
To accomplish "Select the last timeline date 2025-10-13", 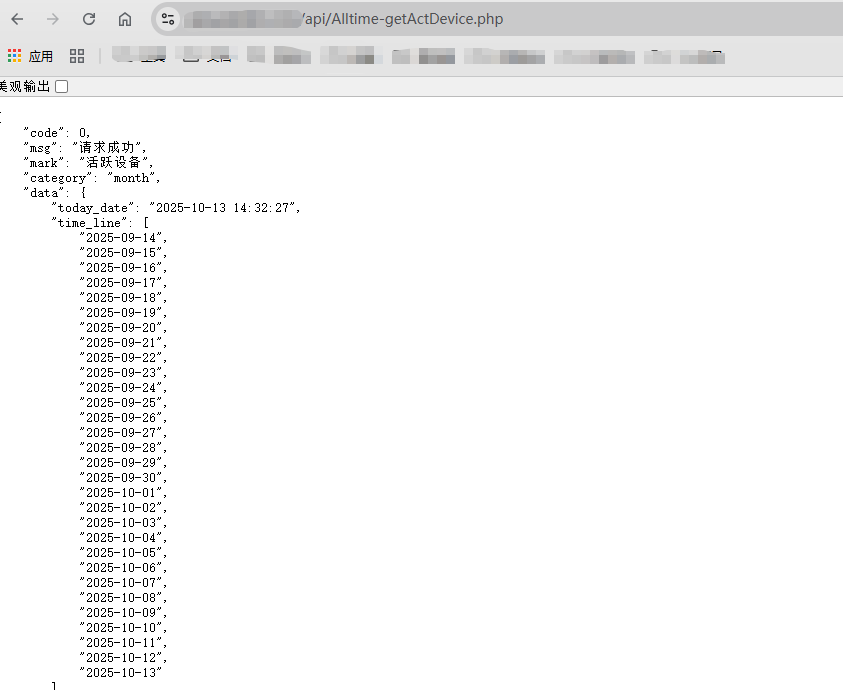I will [120, 673].
